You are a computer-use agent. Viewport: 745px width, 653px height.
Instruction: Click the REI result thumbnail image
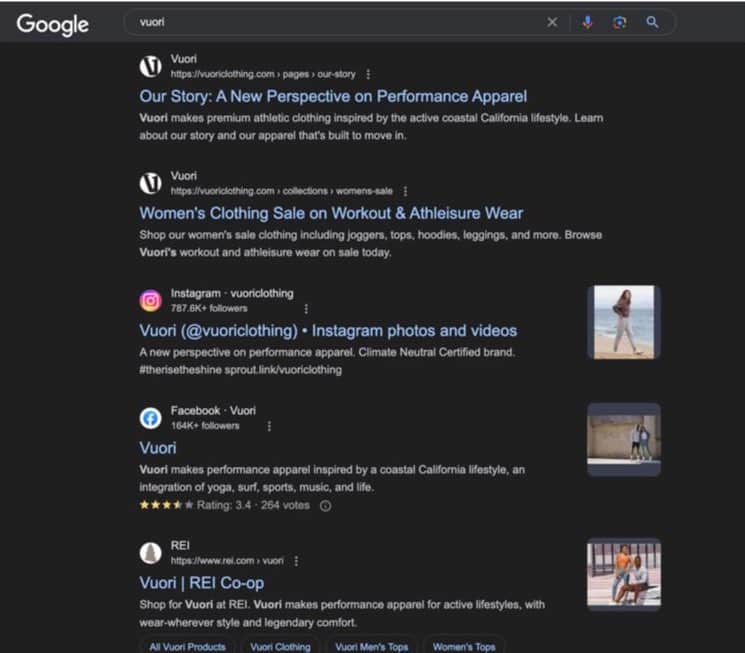pos(624,575)
